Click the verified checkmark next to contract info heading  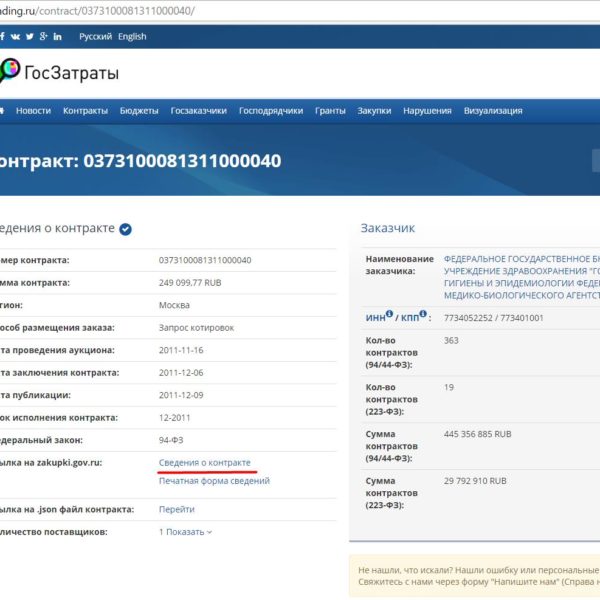click(126, 229)
